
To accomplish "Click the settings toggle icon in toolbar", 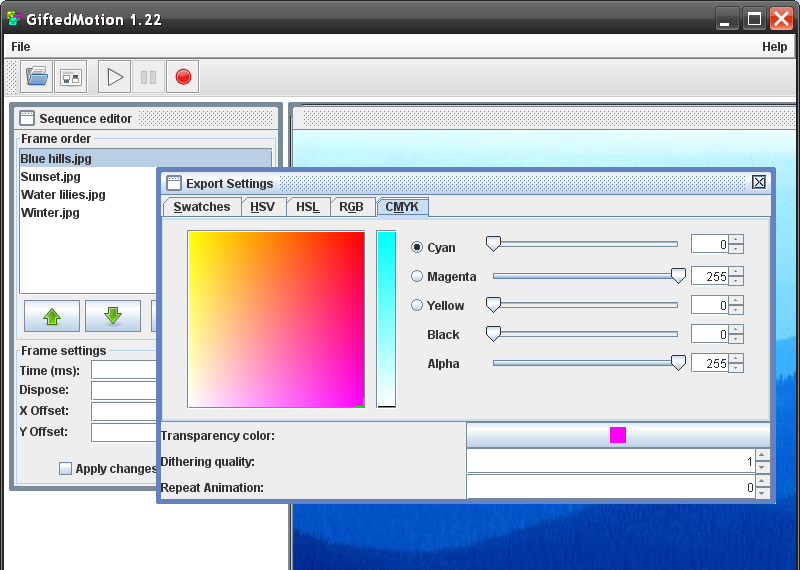I will [x=71, y=77].
